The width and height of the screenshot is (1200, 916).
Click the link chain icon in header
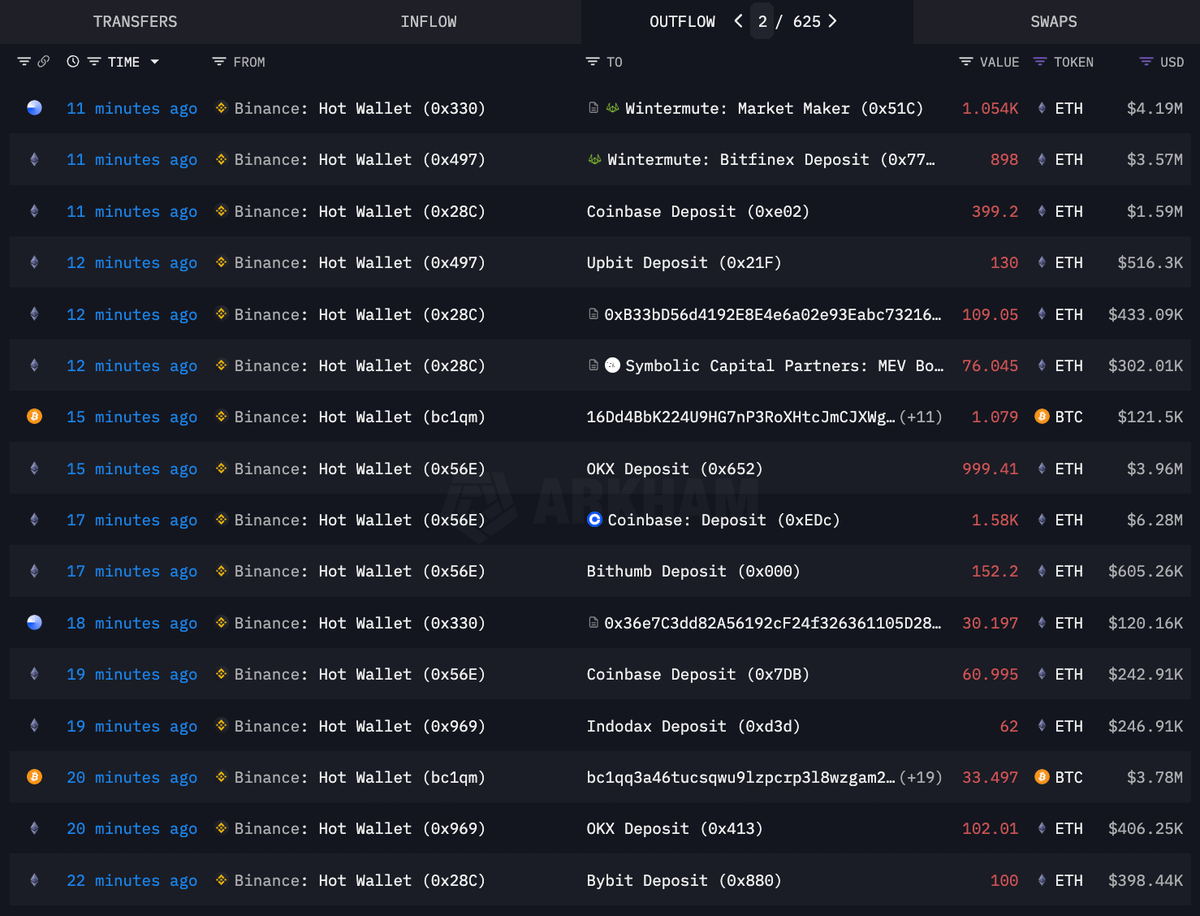(43, 62)
